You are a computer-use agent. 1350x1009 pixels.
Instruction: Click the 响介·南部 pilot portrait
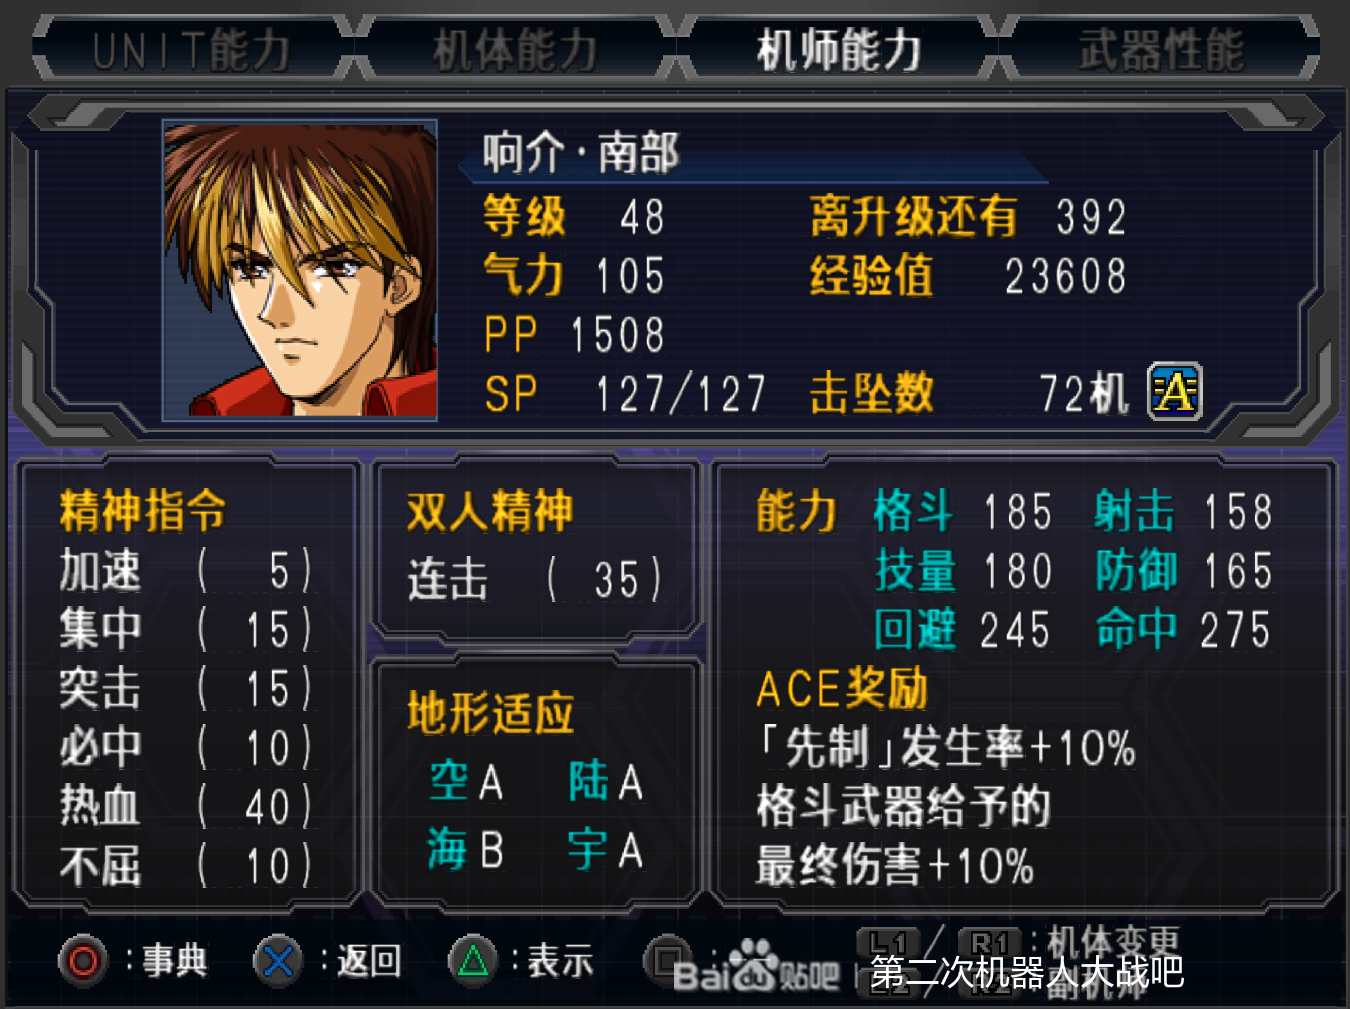[x=300, y=270]
